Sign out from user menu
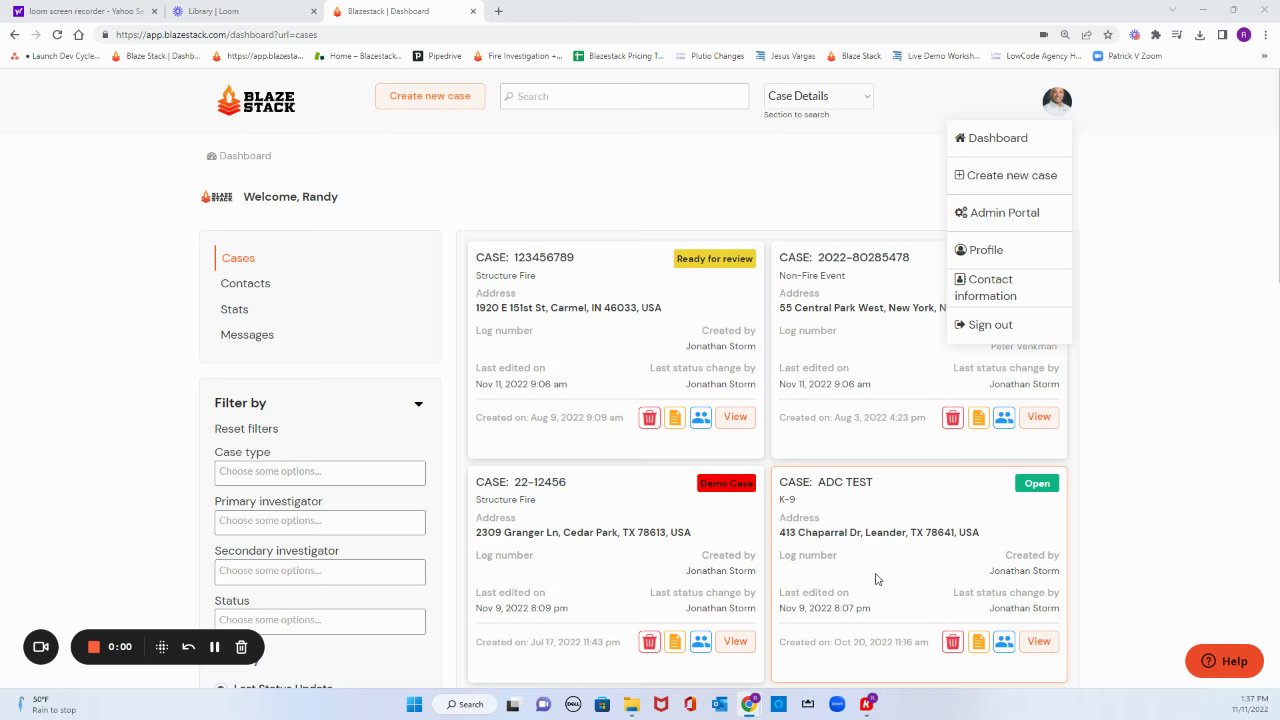This screenshot has width=1280, height=720. click(x=1009, y=325)
